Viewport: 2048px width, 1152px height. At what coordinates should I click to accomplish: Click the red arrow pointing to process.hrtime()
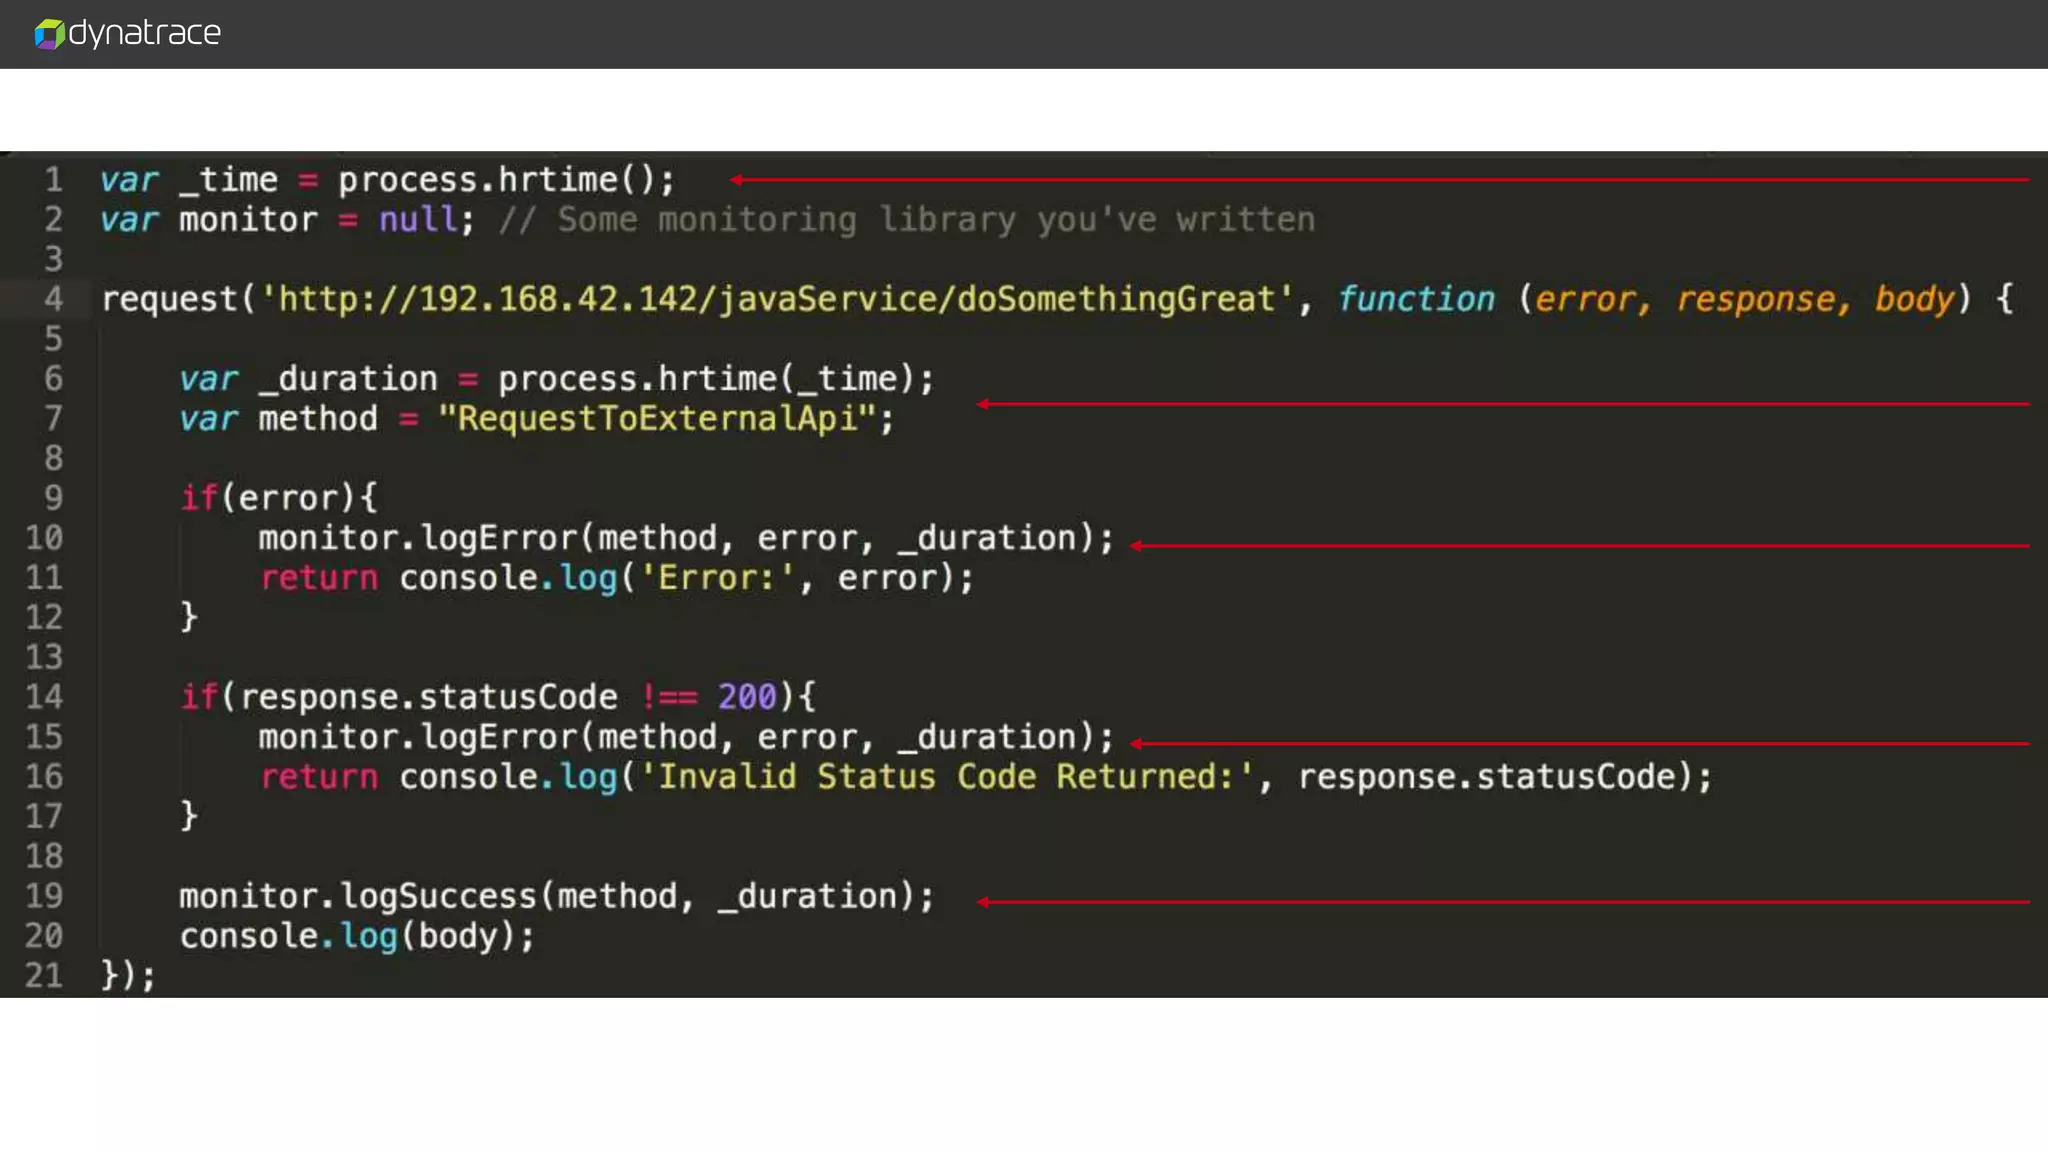point(1378,180)
